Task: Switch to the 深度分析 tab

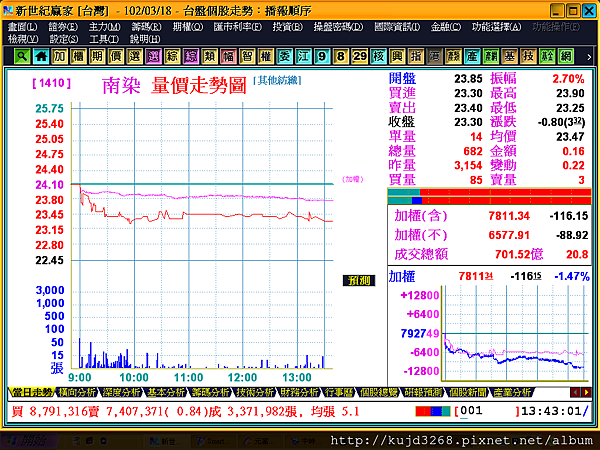Action: click(x=121, y=392)
